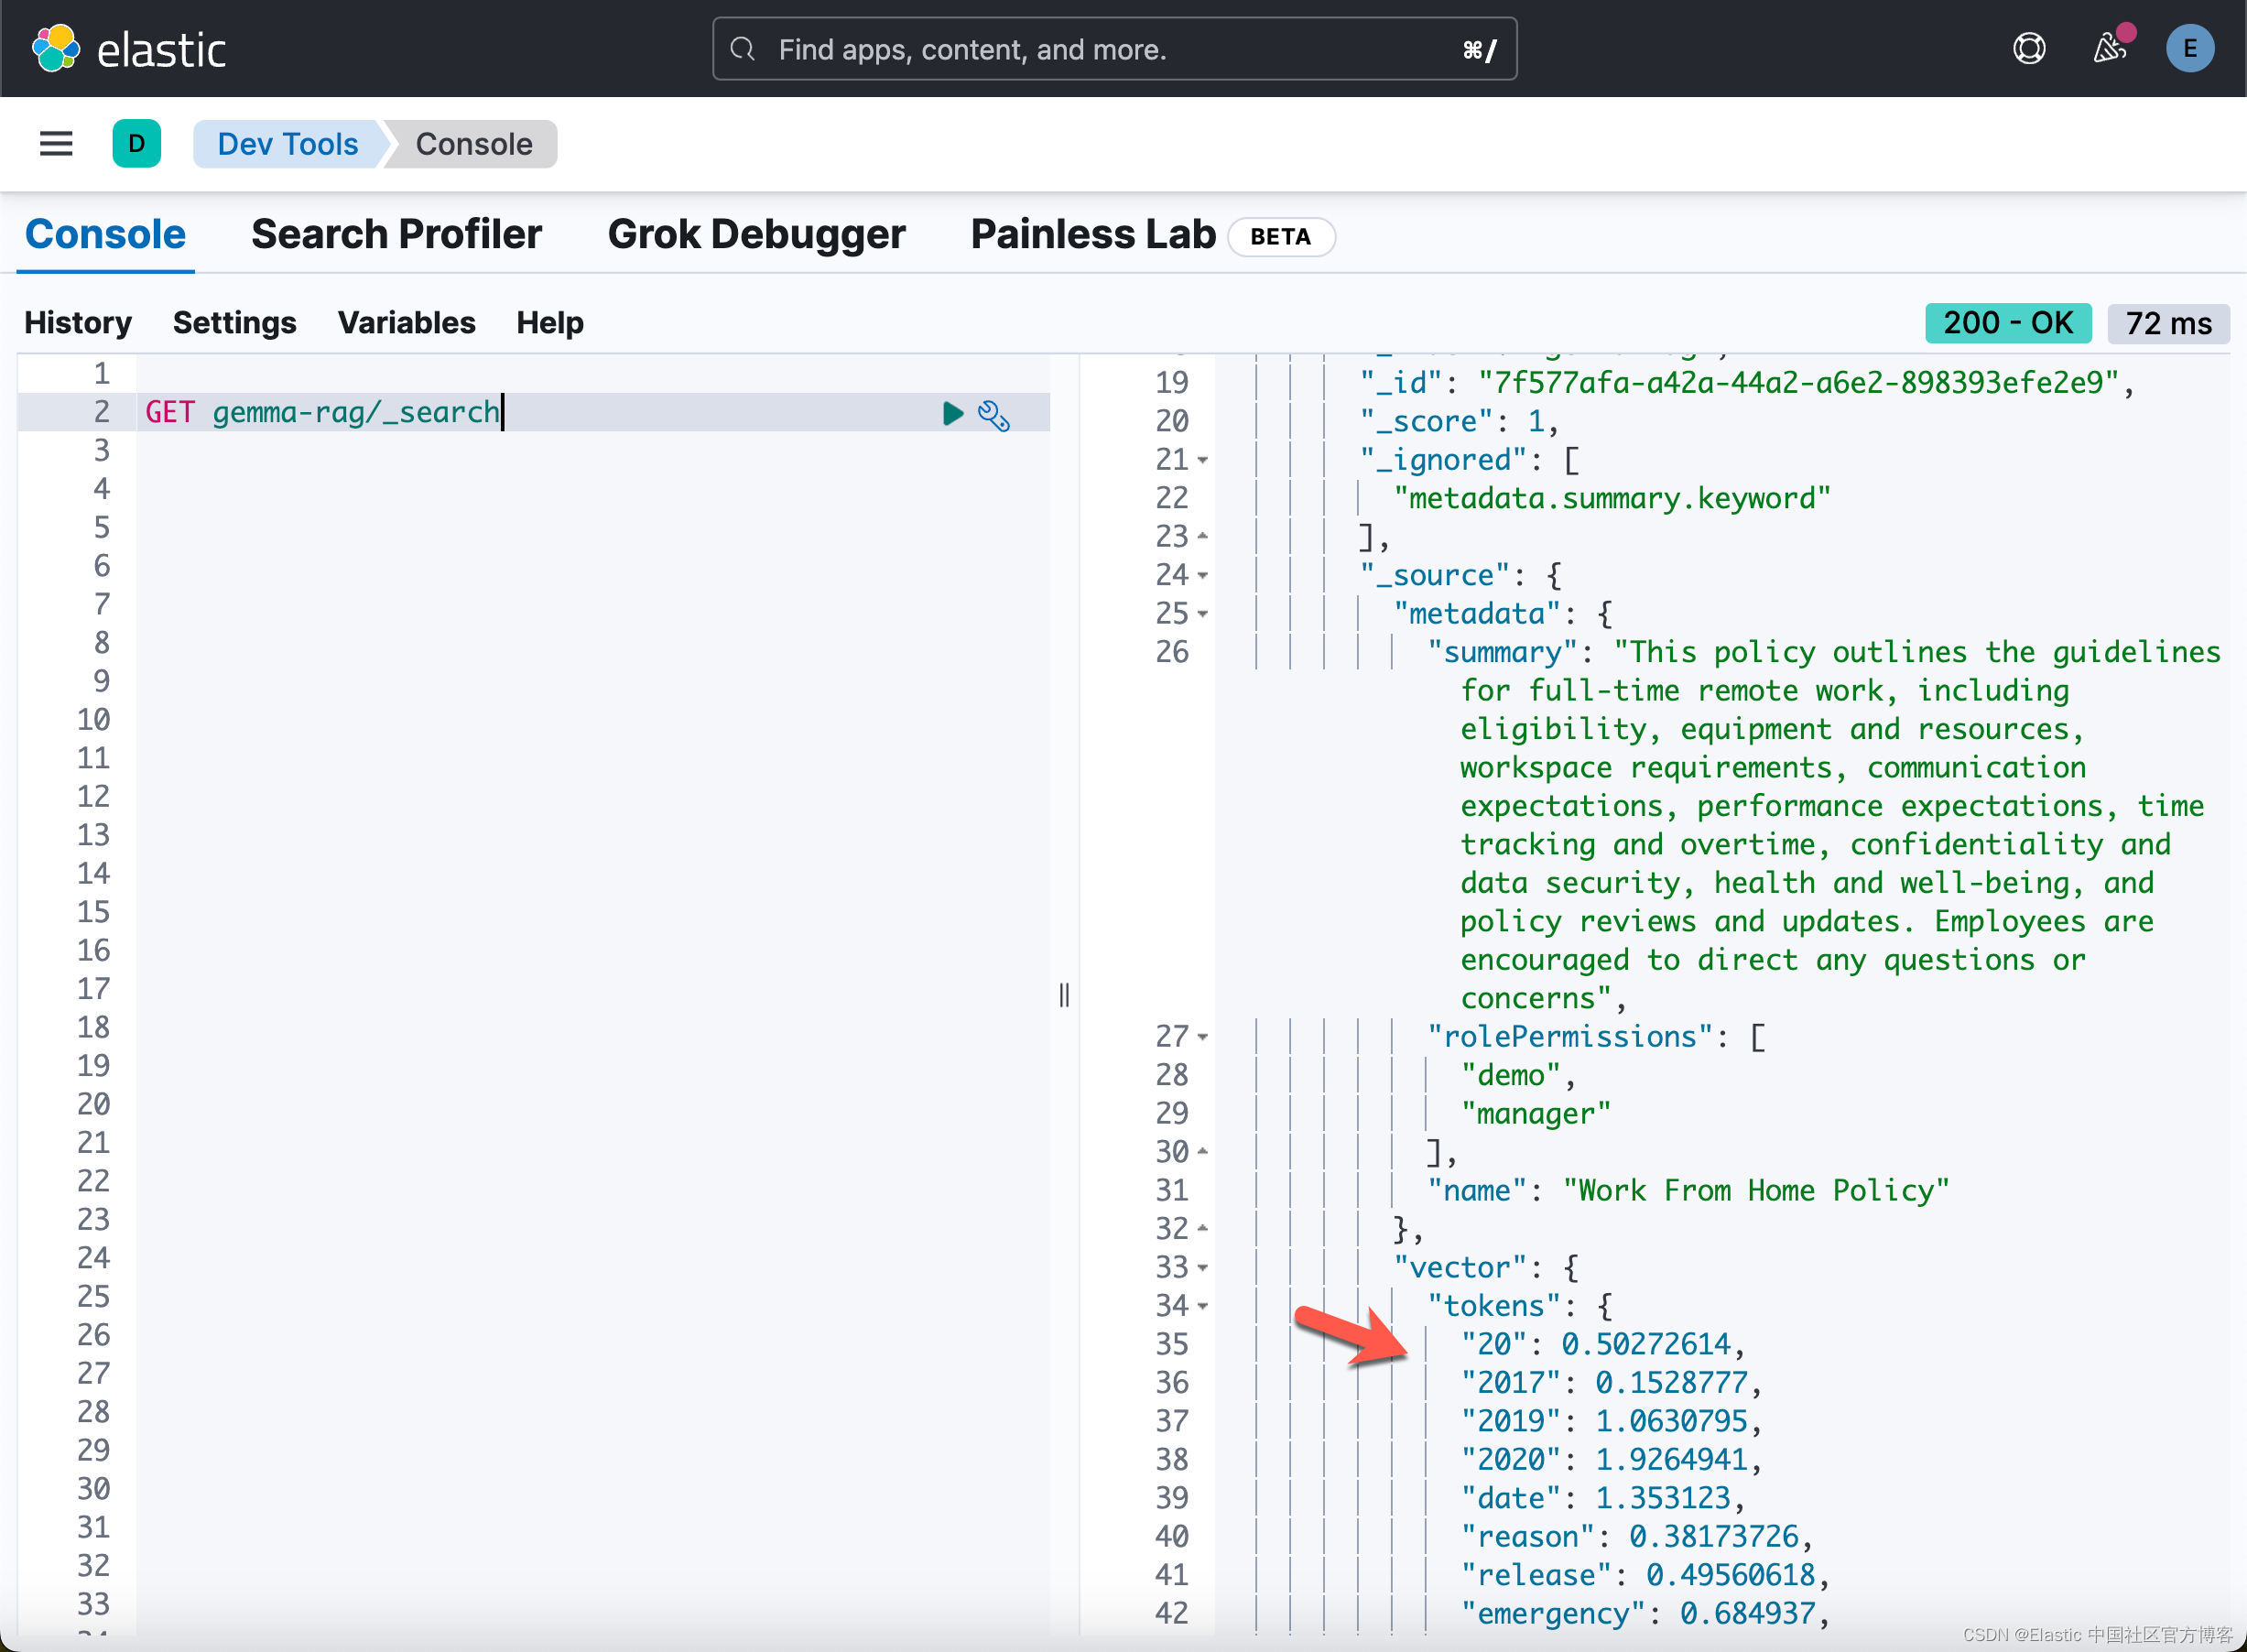Open the hamburger navigation menu
Image resolution: width=2247 pixels, height=1652 pixels.
[56, 144]
